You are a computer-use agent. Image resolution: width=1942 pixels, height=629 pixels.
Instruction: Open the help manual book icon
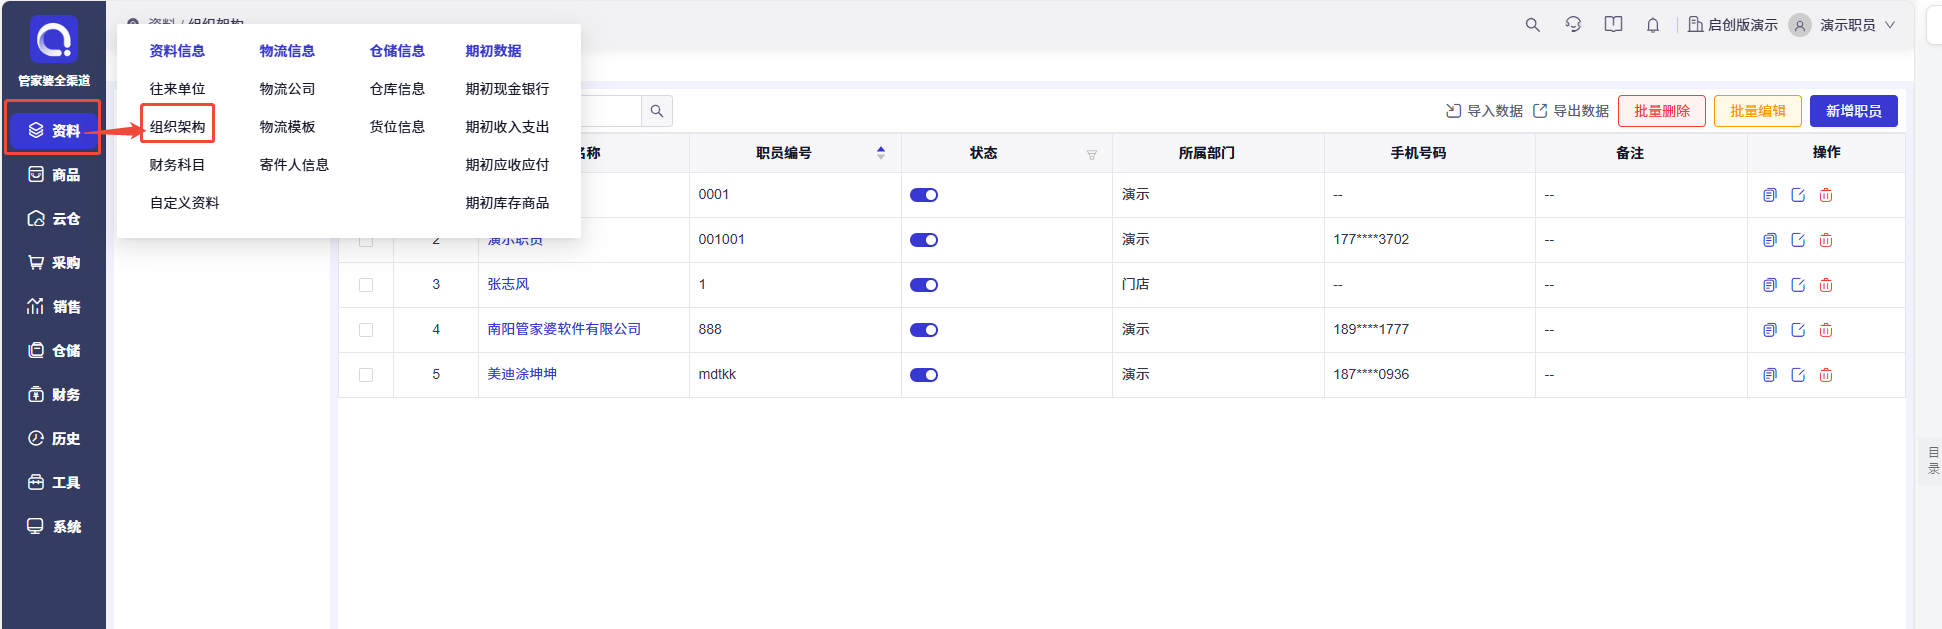click(1613, 25)
